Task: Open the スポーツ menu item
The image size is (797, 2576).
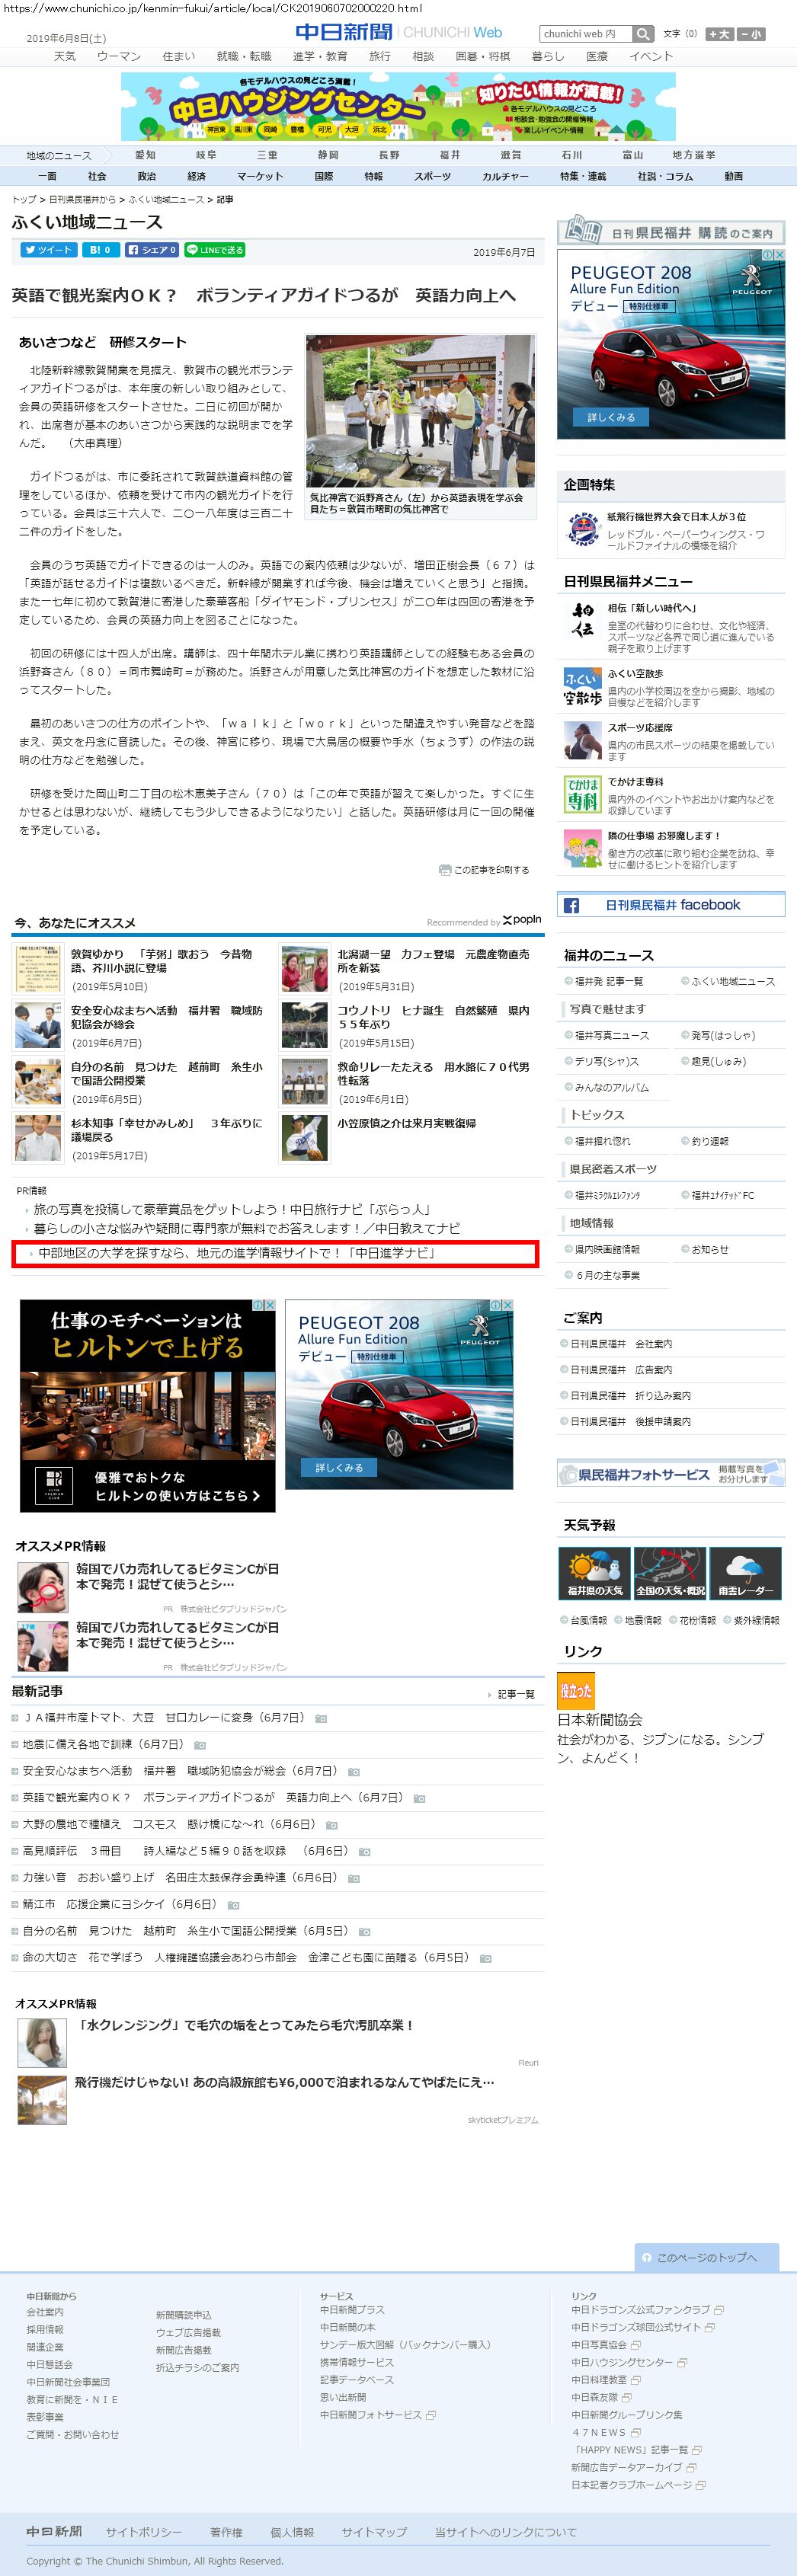Action: (x=432, y=176)
